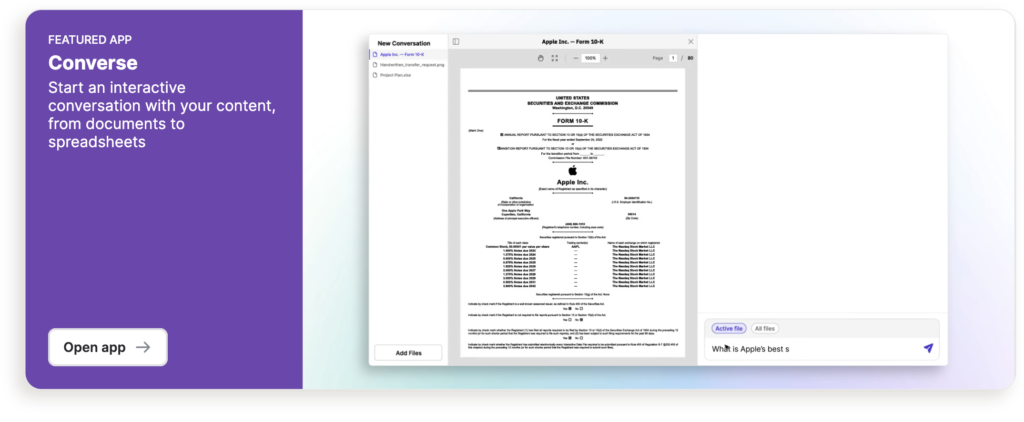This screenshot has height=422, width=1024.
Task: Click the Apple logo in the document page
Action: click(x=573, y=170)
